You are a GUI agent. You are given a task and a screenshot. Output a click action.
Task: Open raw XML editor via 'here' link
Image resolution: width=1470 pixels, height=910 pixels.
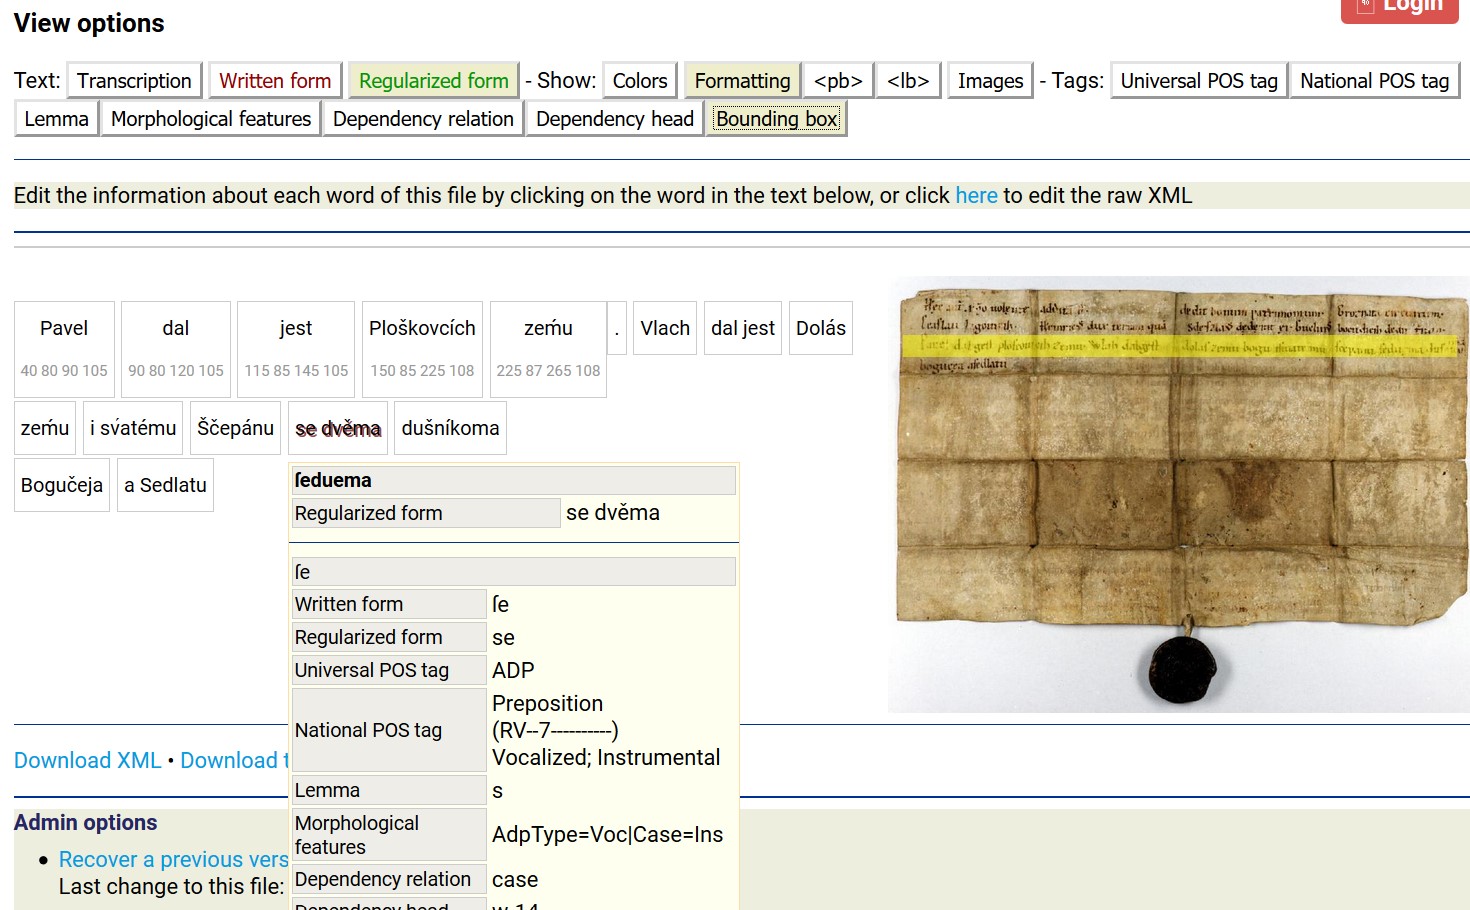pyautogui.click(x=976, y=195)
